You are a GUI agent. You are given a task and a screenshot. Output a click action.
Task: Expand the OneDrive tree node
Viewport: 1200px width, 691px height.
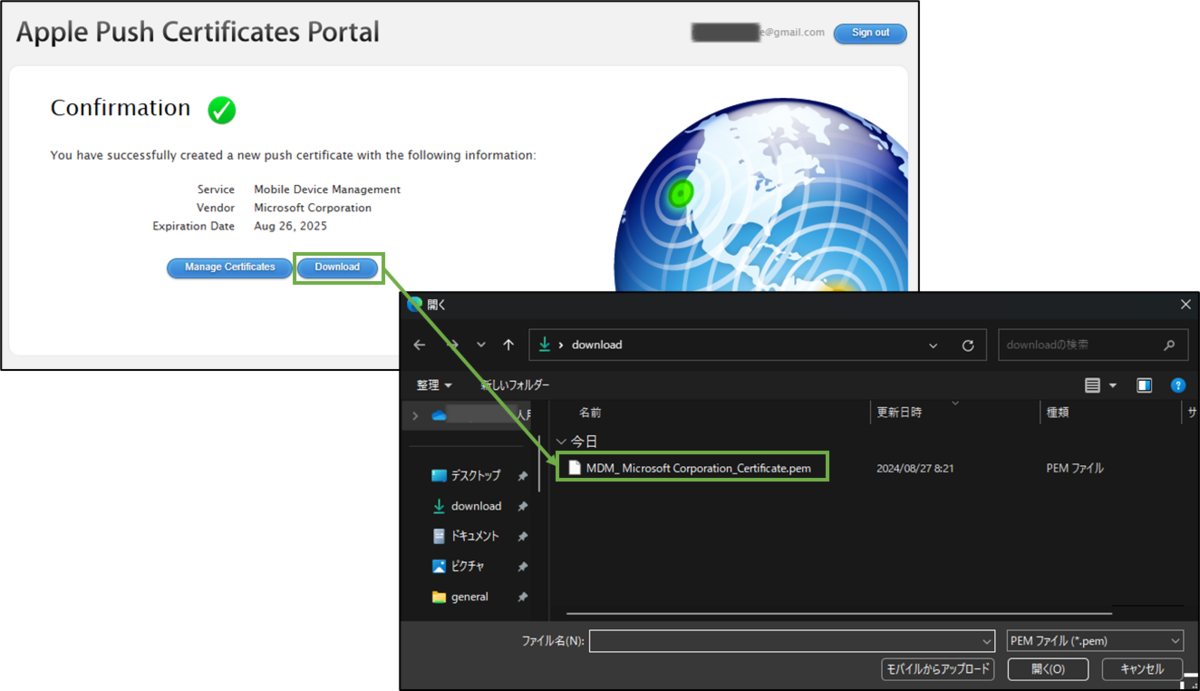[415, 415]
